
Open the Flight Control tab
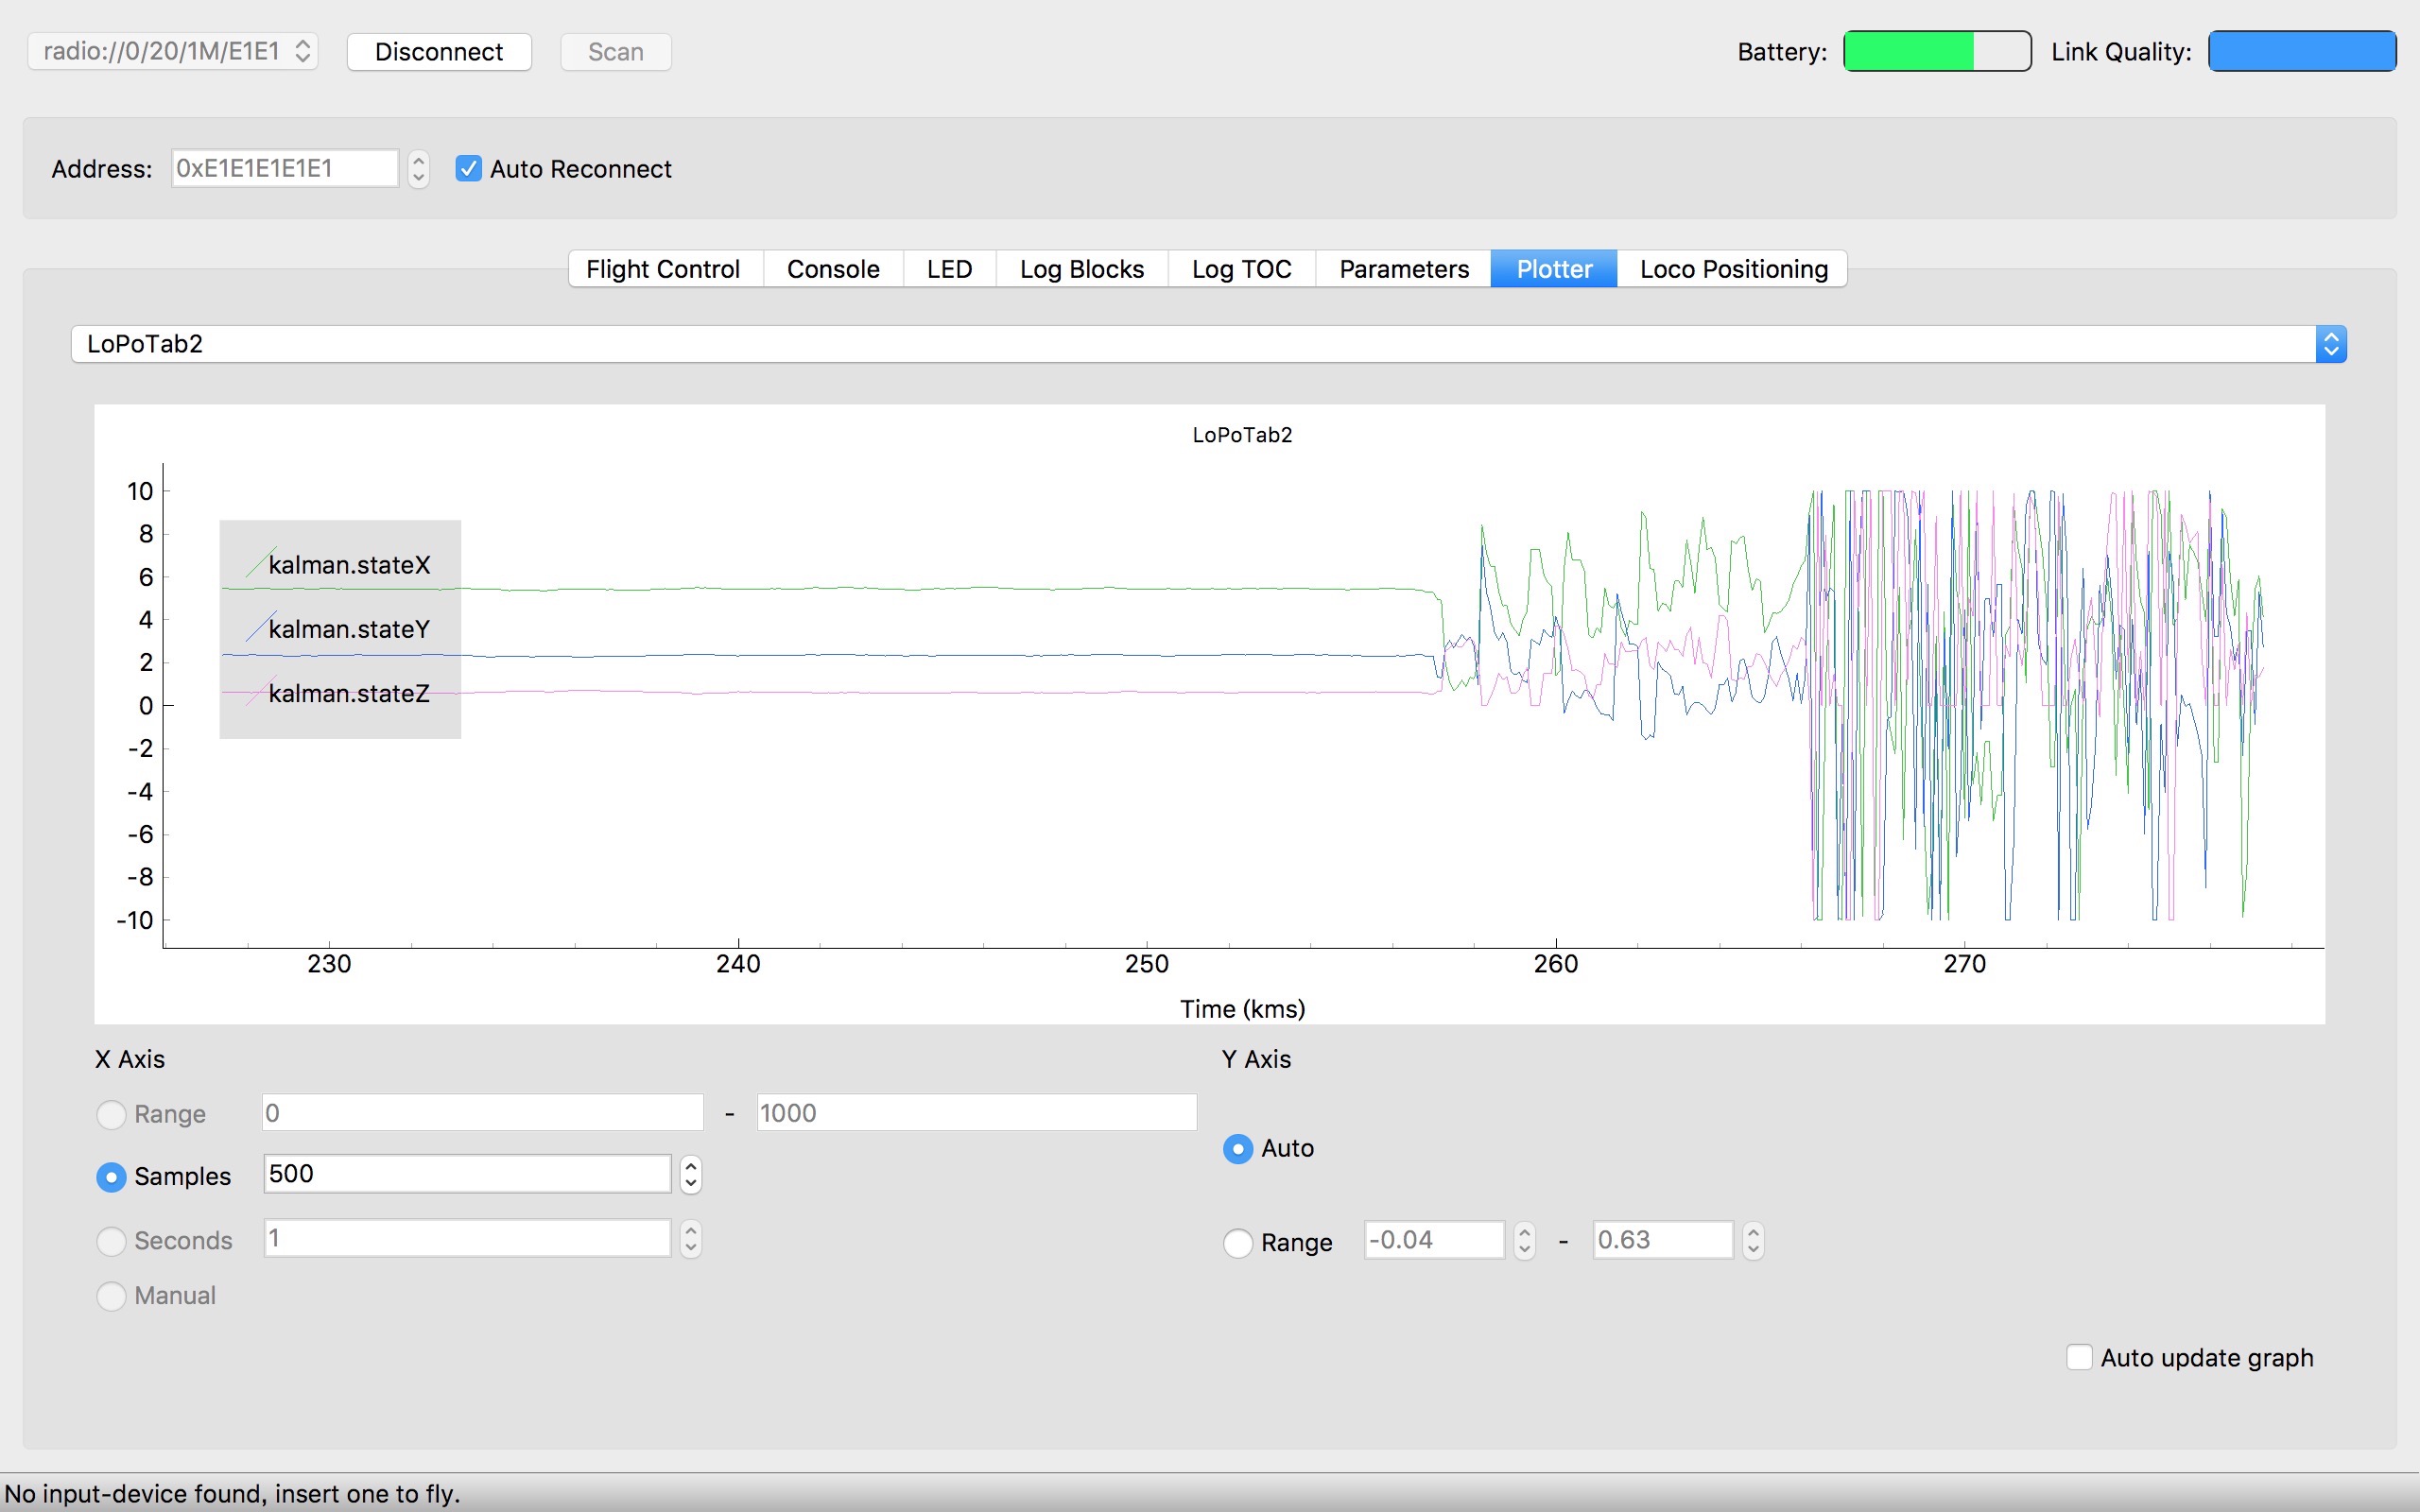coord(663,269)
